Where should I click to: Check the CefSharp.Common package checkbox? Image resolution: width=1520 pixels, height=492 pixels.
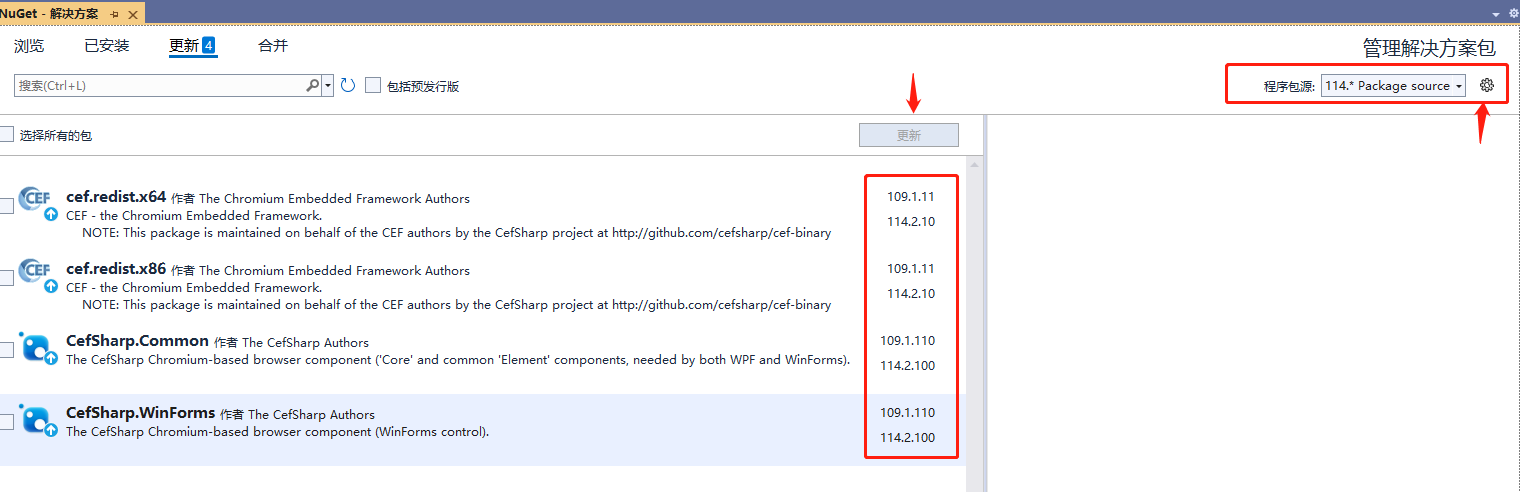(6, 350)
